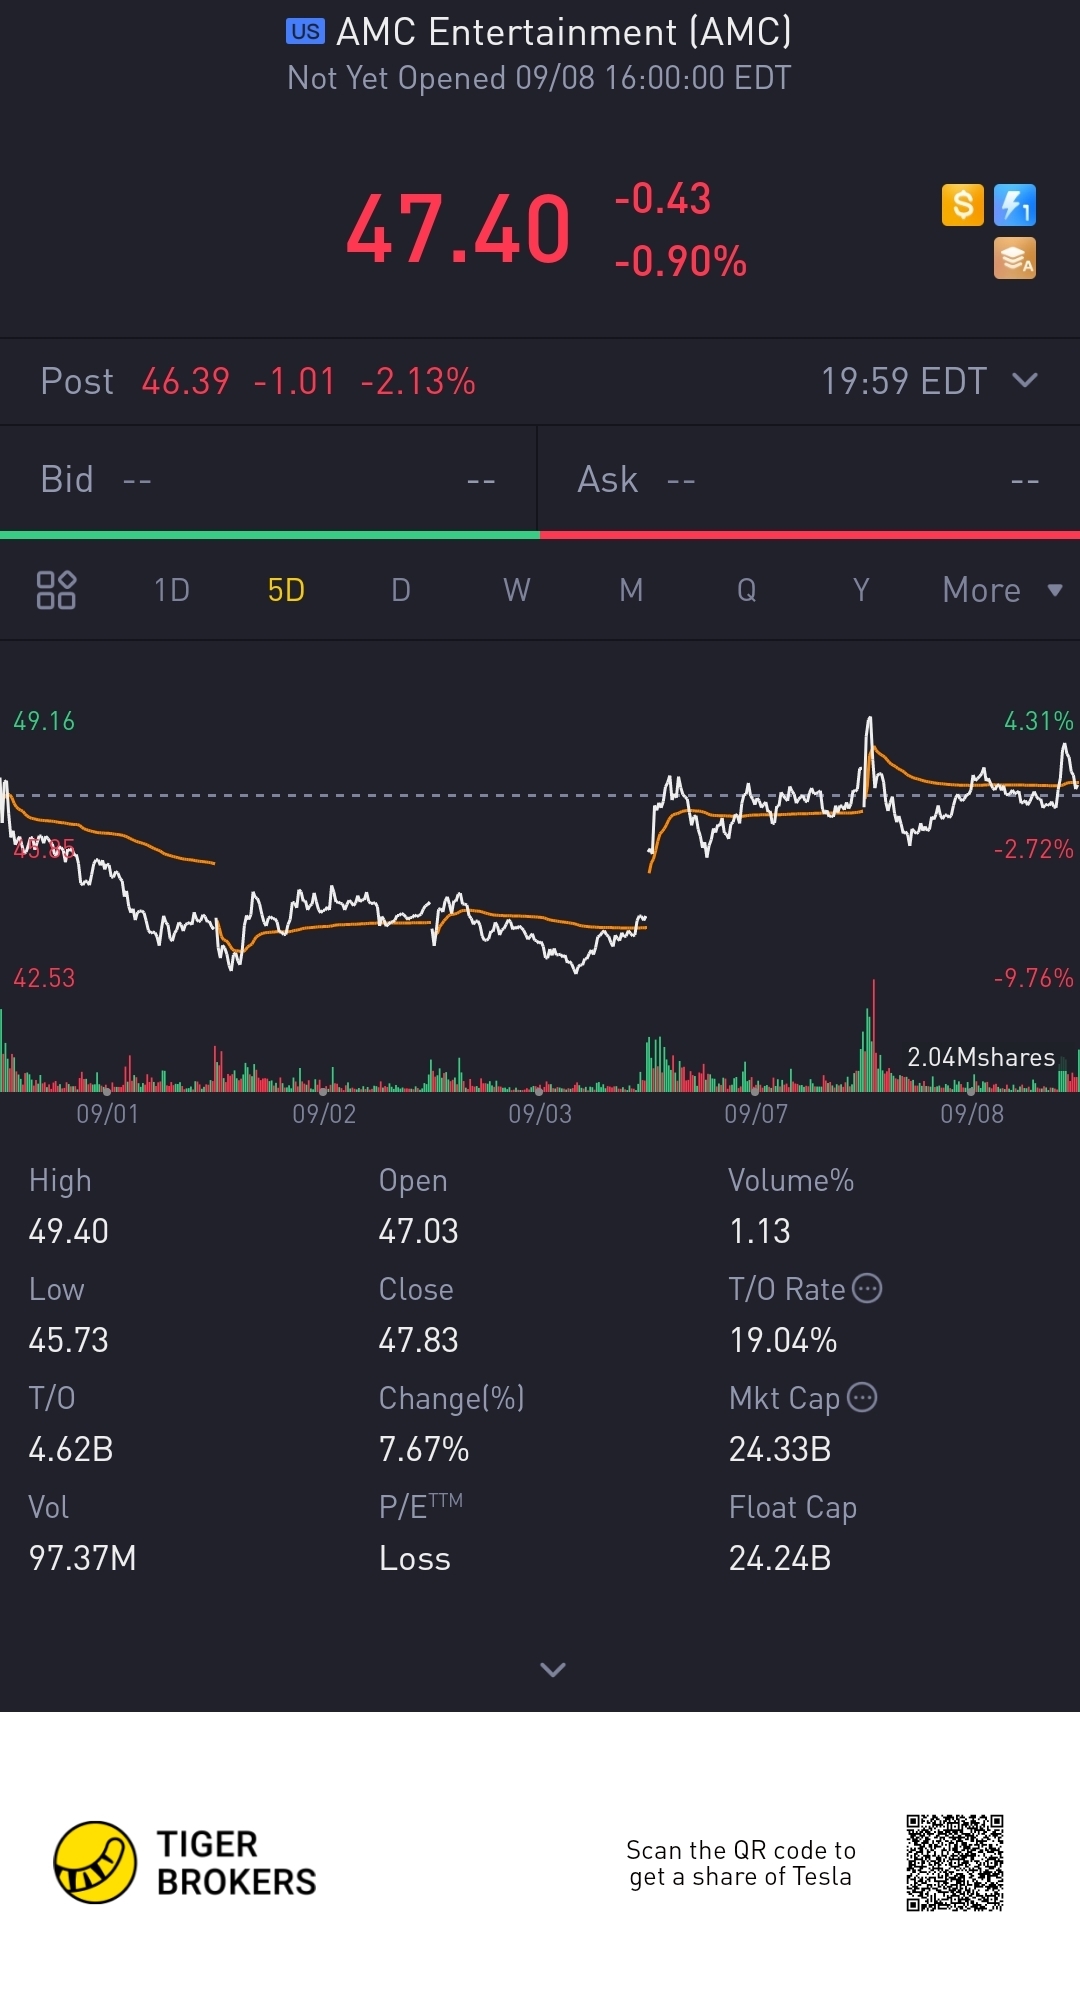
Task: Tap the orange stacked layers icon
Action: [x=1015, y=258]
